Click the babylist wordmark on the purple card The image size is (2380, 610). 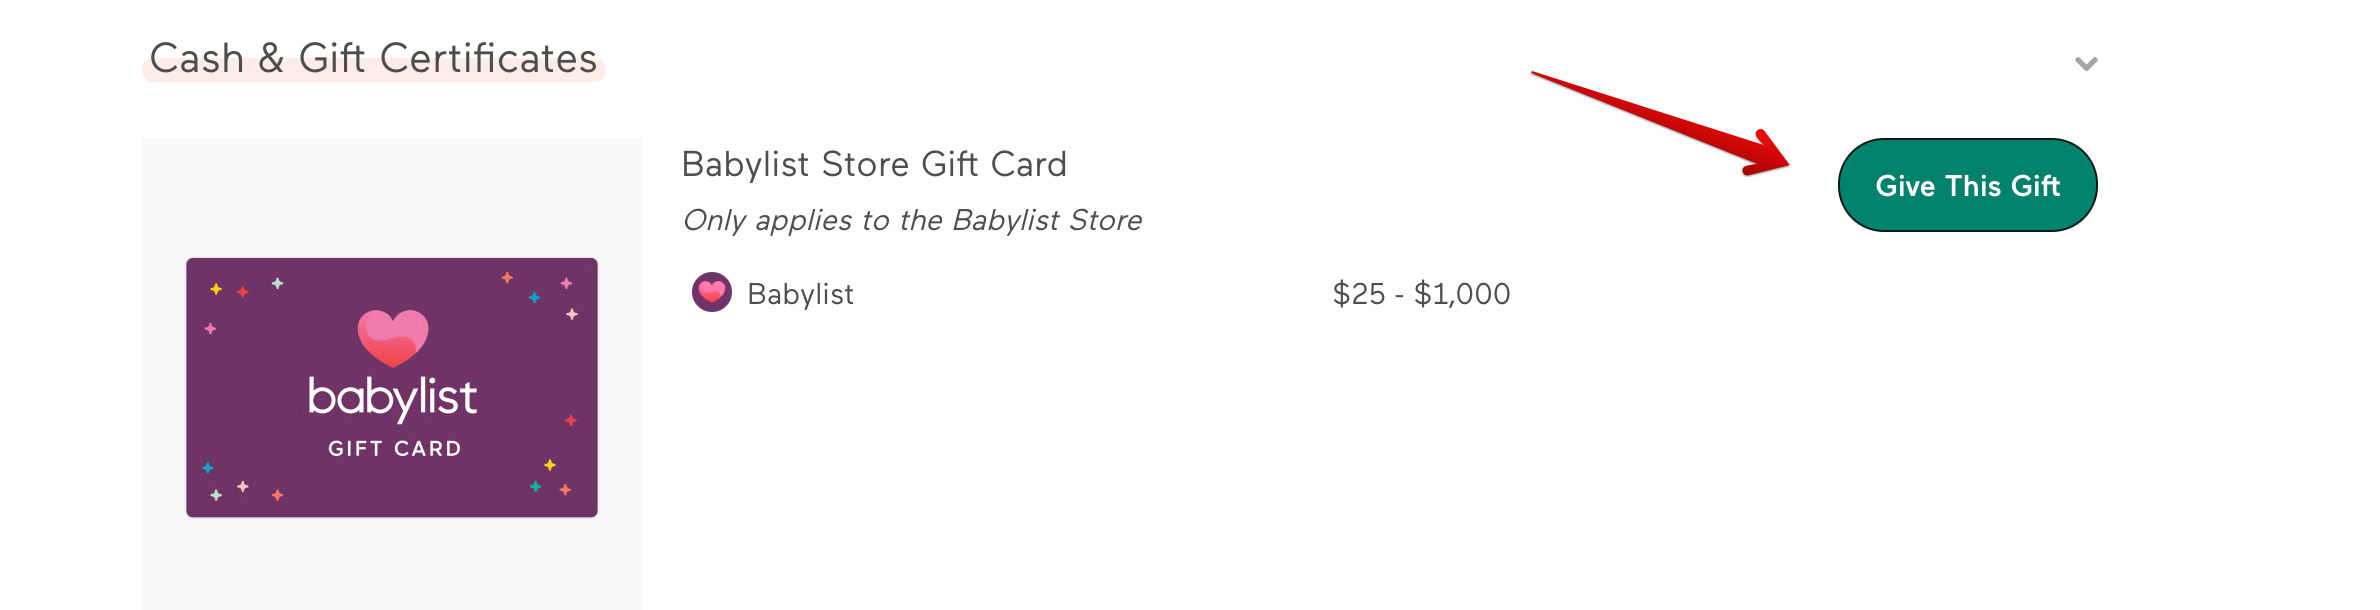(x=392, y=398)
